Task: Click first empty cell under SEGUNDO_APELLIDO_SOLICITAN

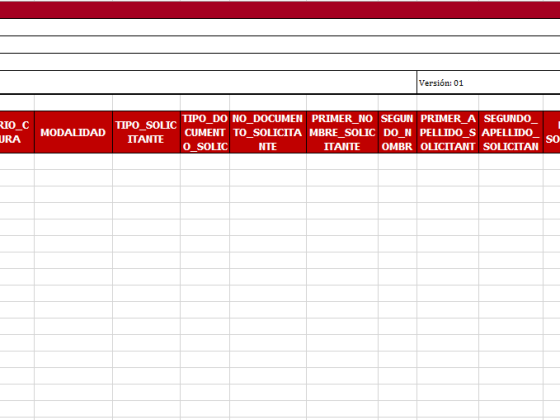Action: [x=511, y=161]
